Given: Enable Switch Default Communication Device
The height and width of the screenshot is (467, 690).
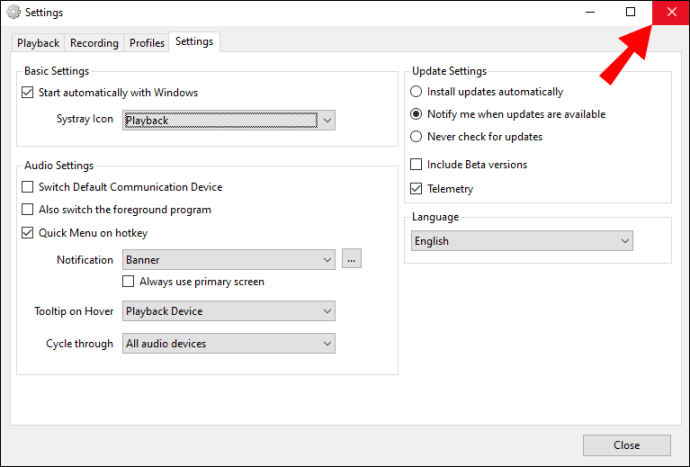Looking at the screenshot, I should [x=27, y=187].
